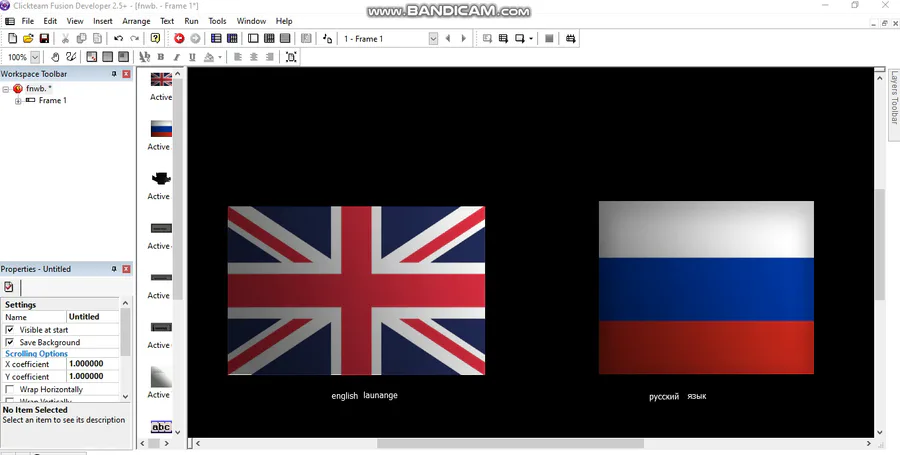Click the paint/draw tool next to hand
Viewport: 900px width, 455px height.
[71, 57]
